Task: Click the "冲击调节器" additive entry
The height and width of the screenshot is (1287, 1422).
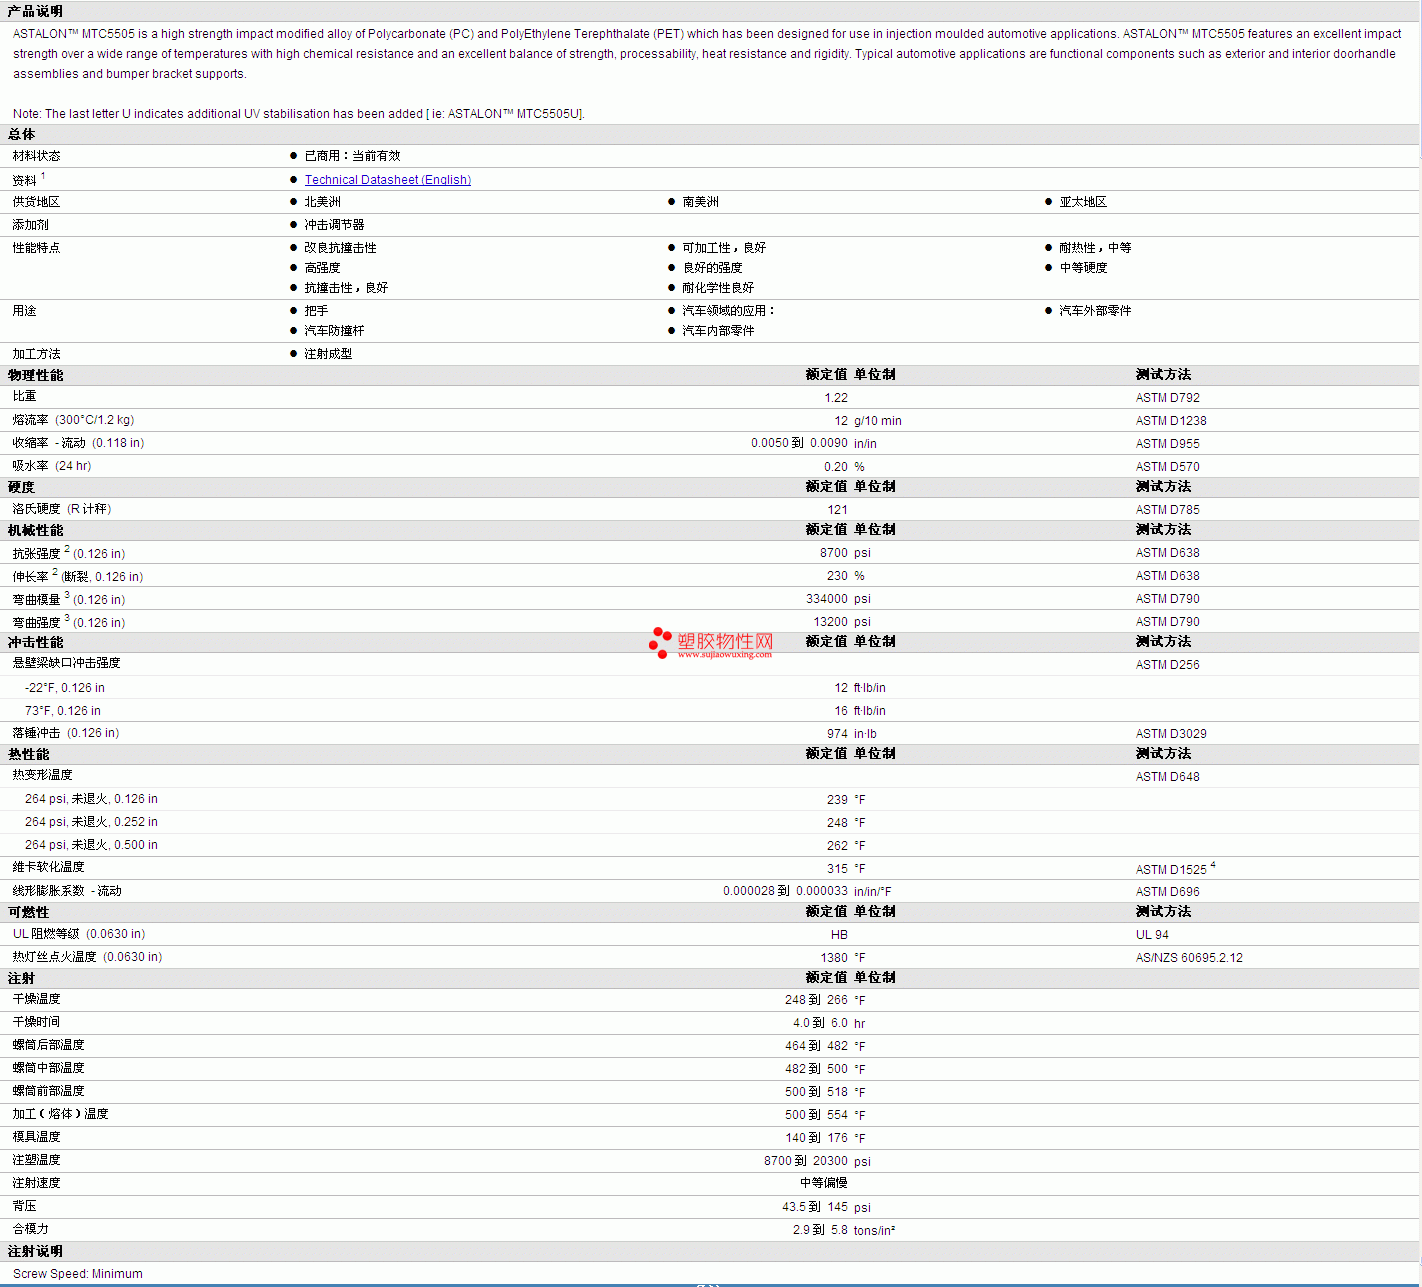Action: click(334, 225)
